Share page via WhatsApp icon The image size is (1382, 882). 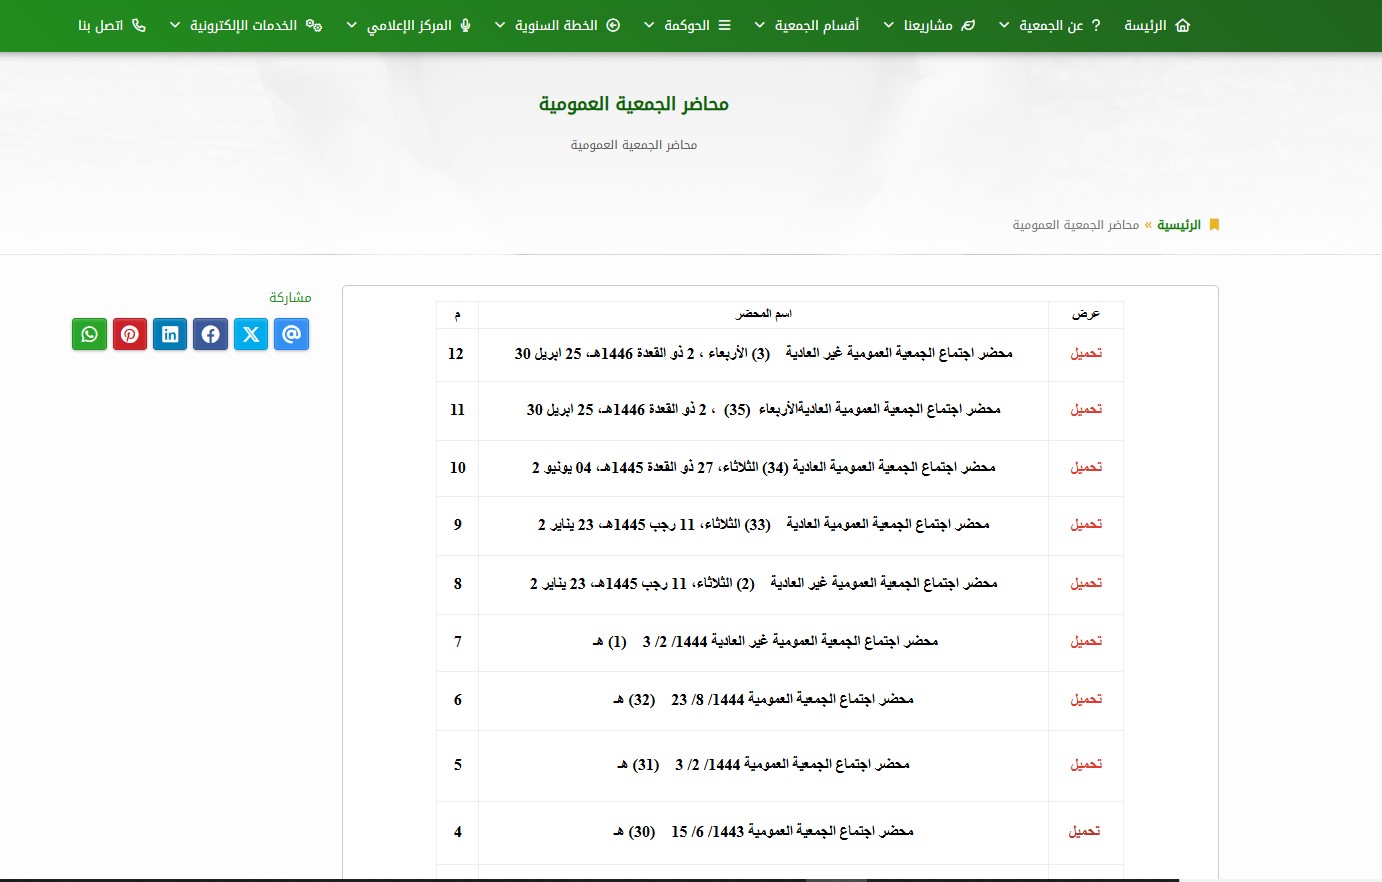(89, 334)
